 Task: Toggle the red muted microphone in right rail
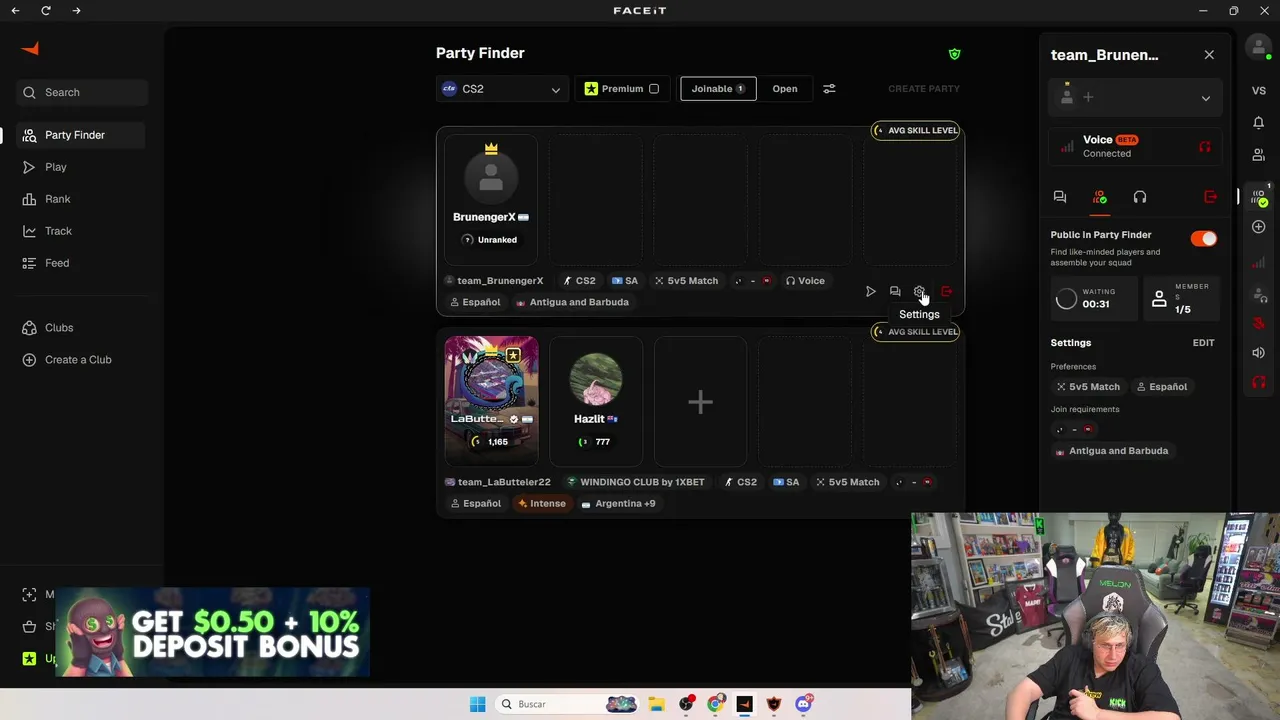[x=1259, y=323]
